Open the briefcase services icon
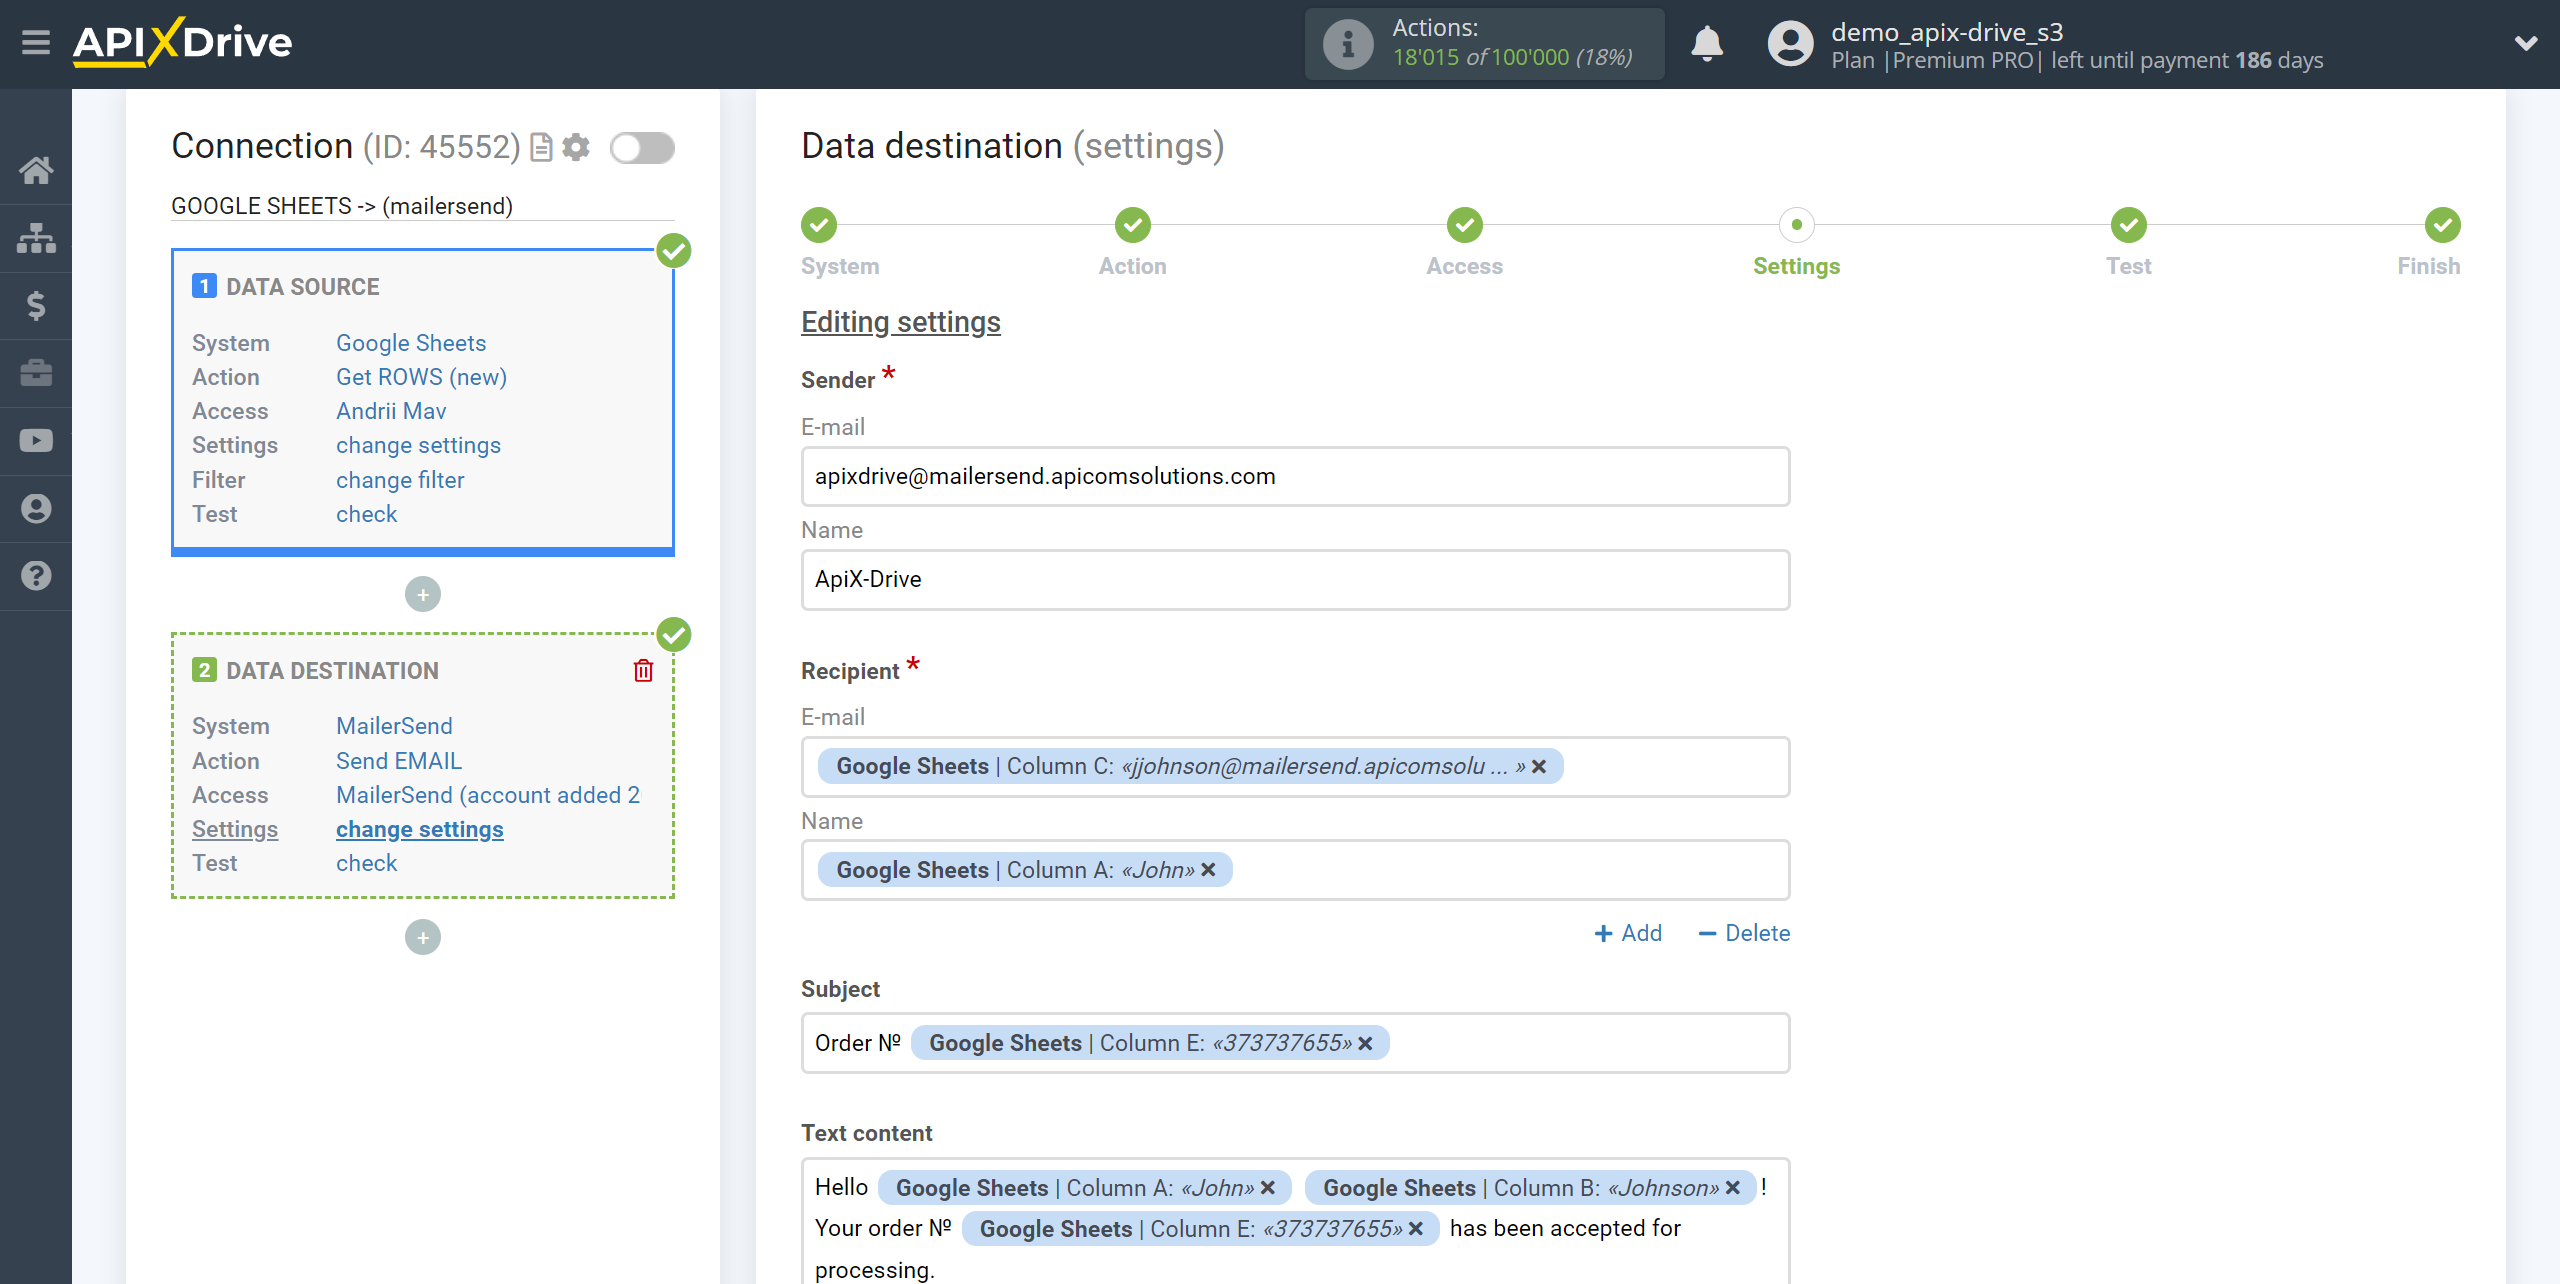The image size is (2560, 1284). [36, 373]
